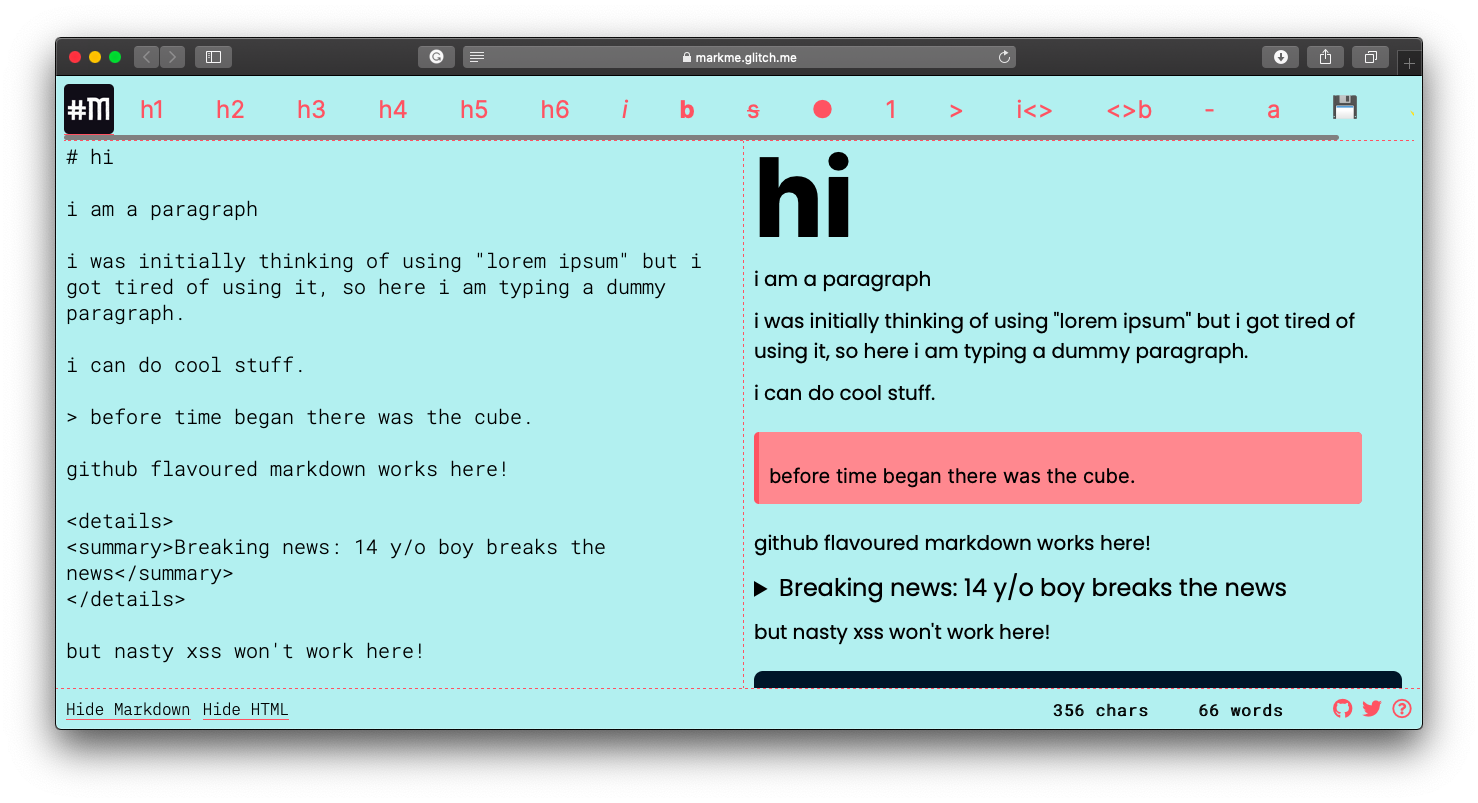Click the 66 words counter

(x=1240, y=711)
